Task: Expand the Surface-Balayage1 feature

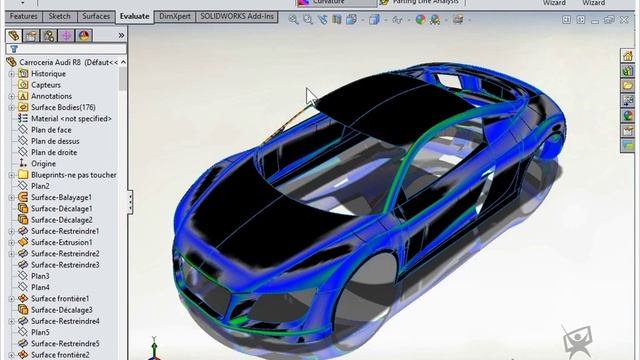Action: point(11,198)
